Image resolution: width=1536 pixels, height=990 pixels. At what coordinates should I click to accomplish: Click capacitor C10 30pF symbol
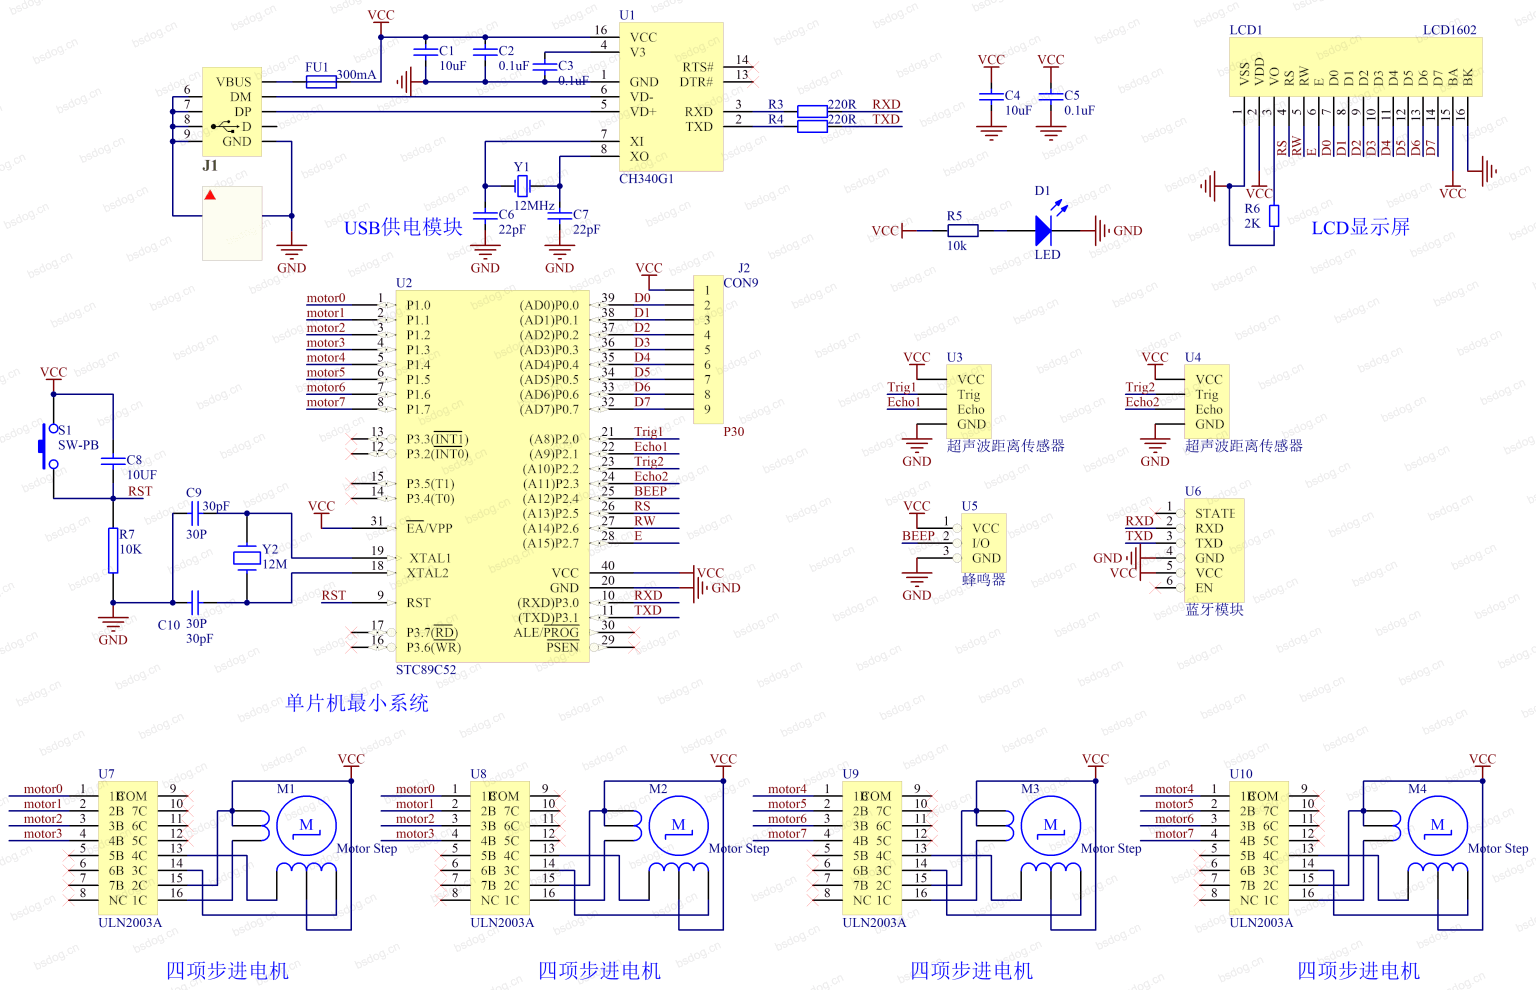tap(195, 603)
